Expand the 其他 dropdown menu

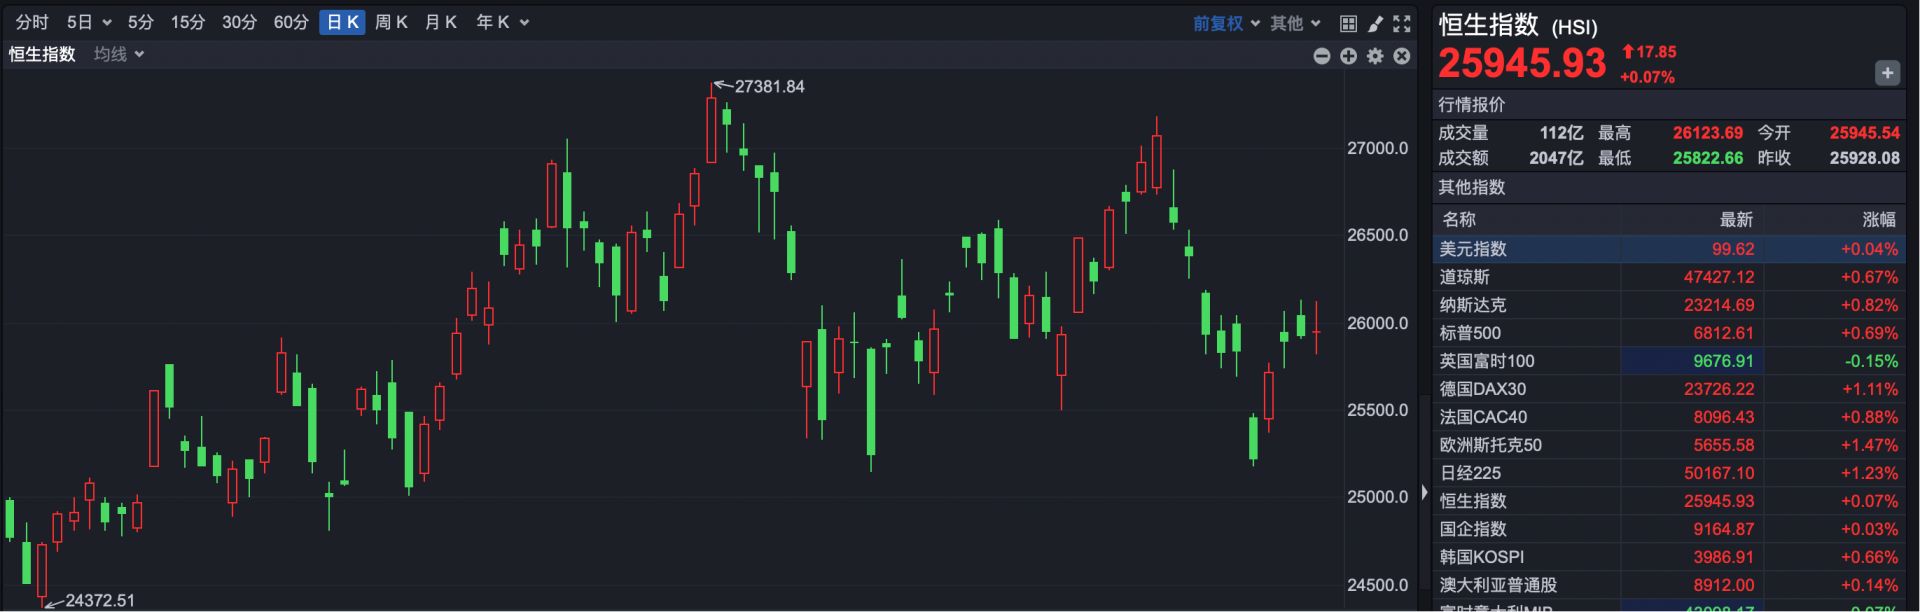coord(1295,23)
